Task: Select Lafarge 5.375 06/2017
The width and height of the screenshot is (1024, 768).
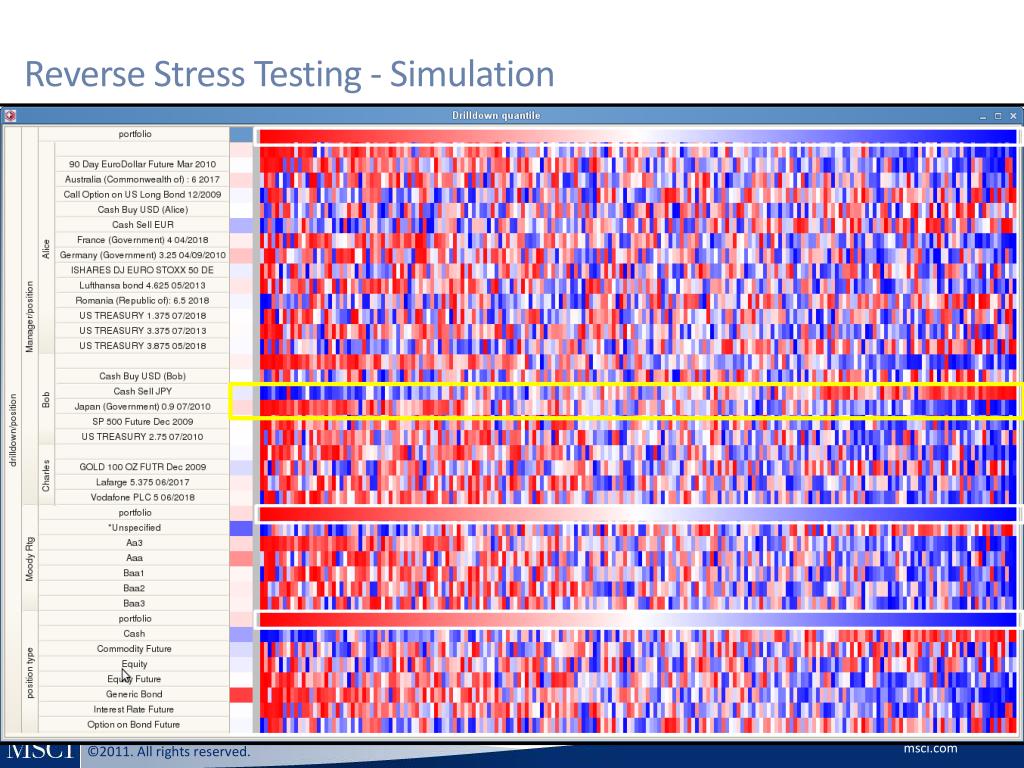Action: pos(142,482)
